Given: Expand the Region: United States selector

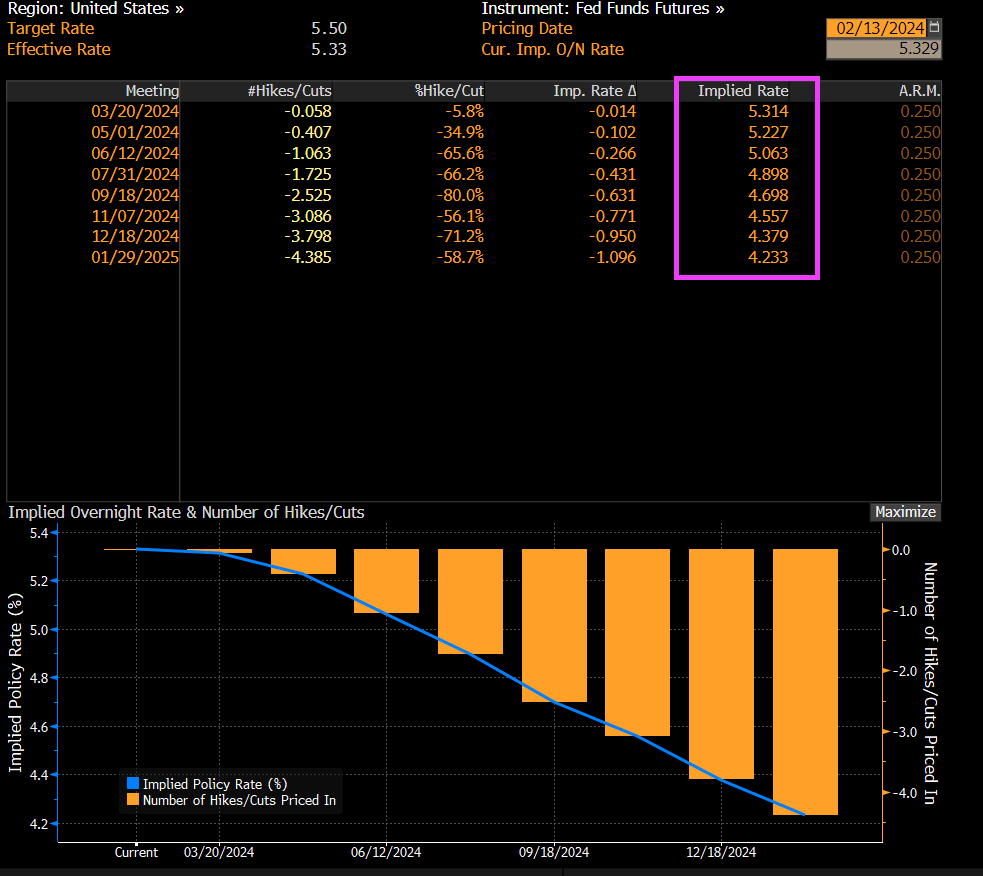Looking at the screenshot, I should (x=96, y=8).
